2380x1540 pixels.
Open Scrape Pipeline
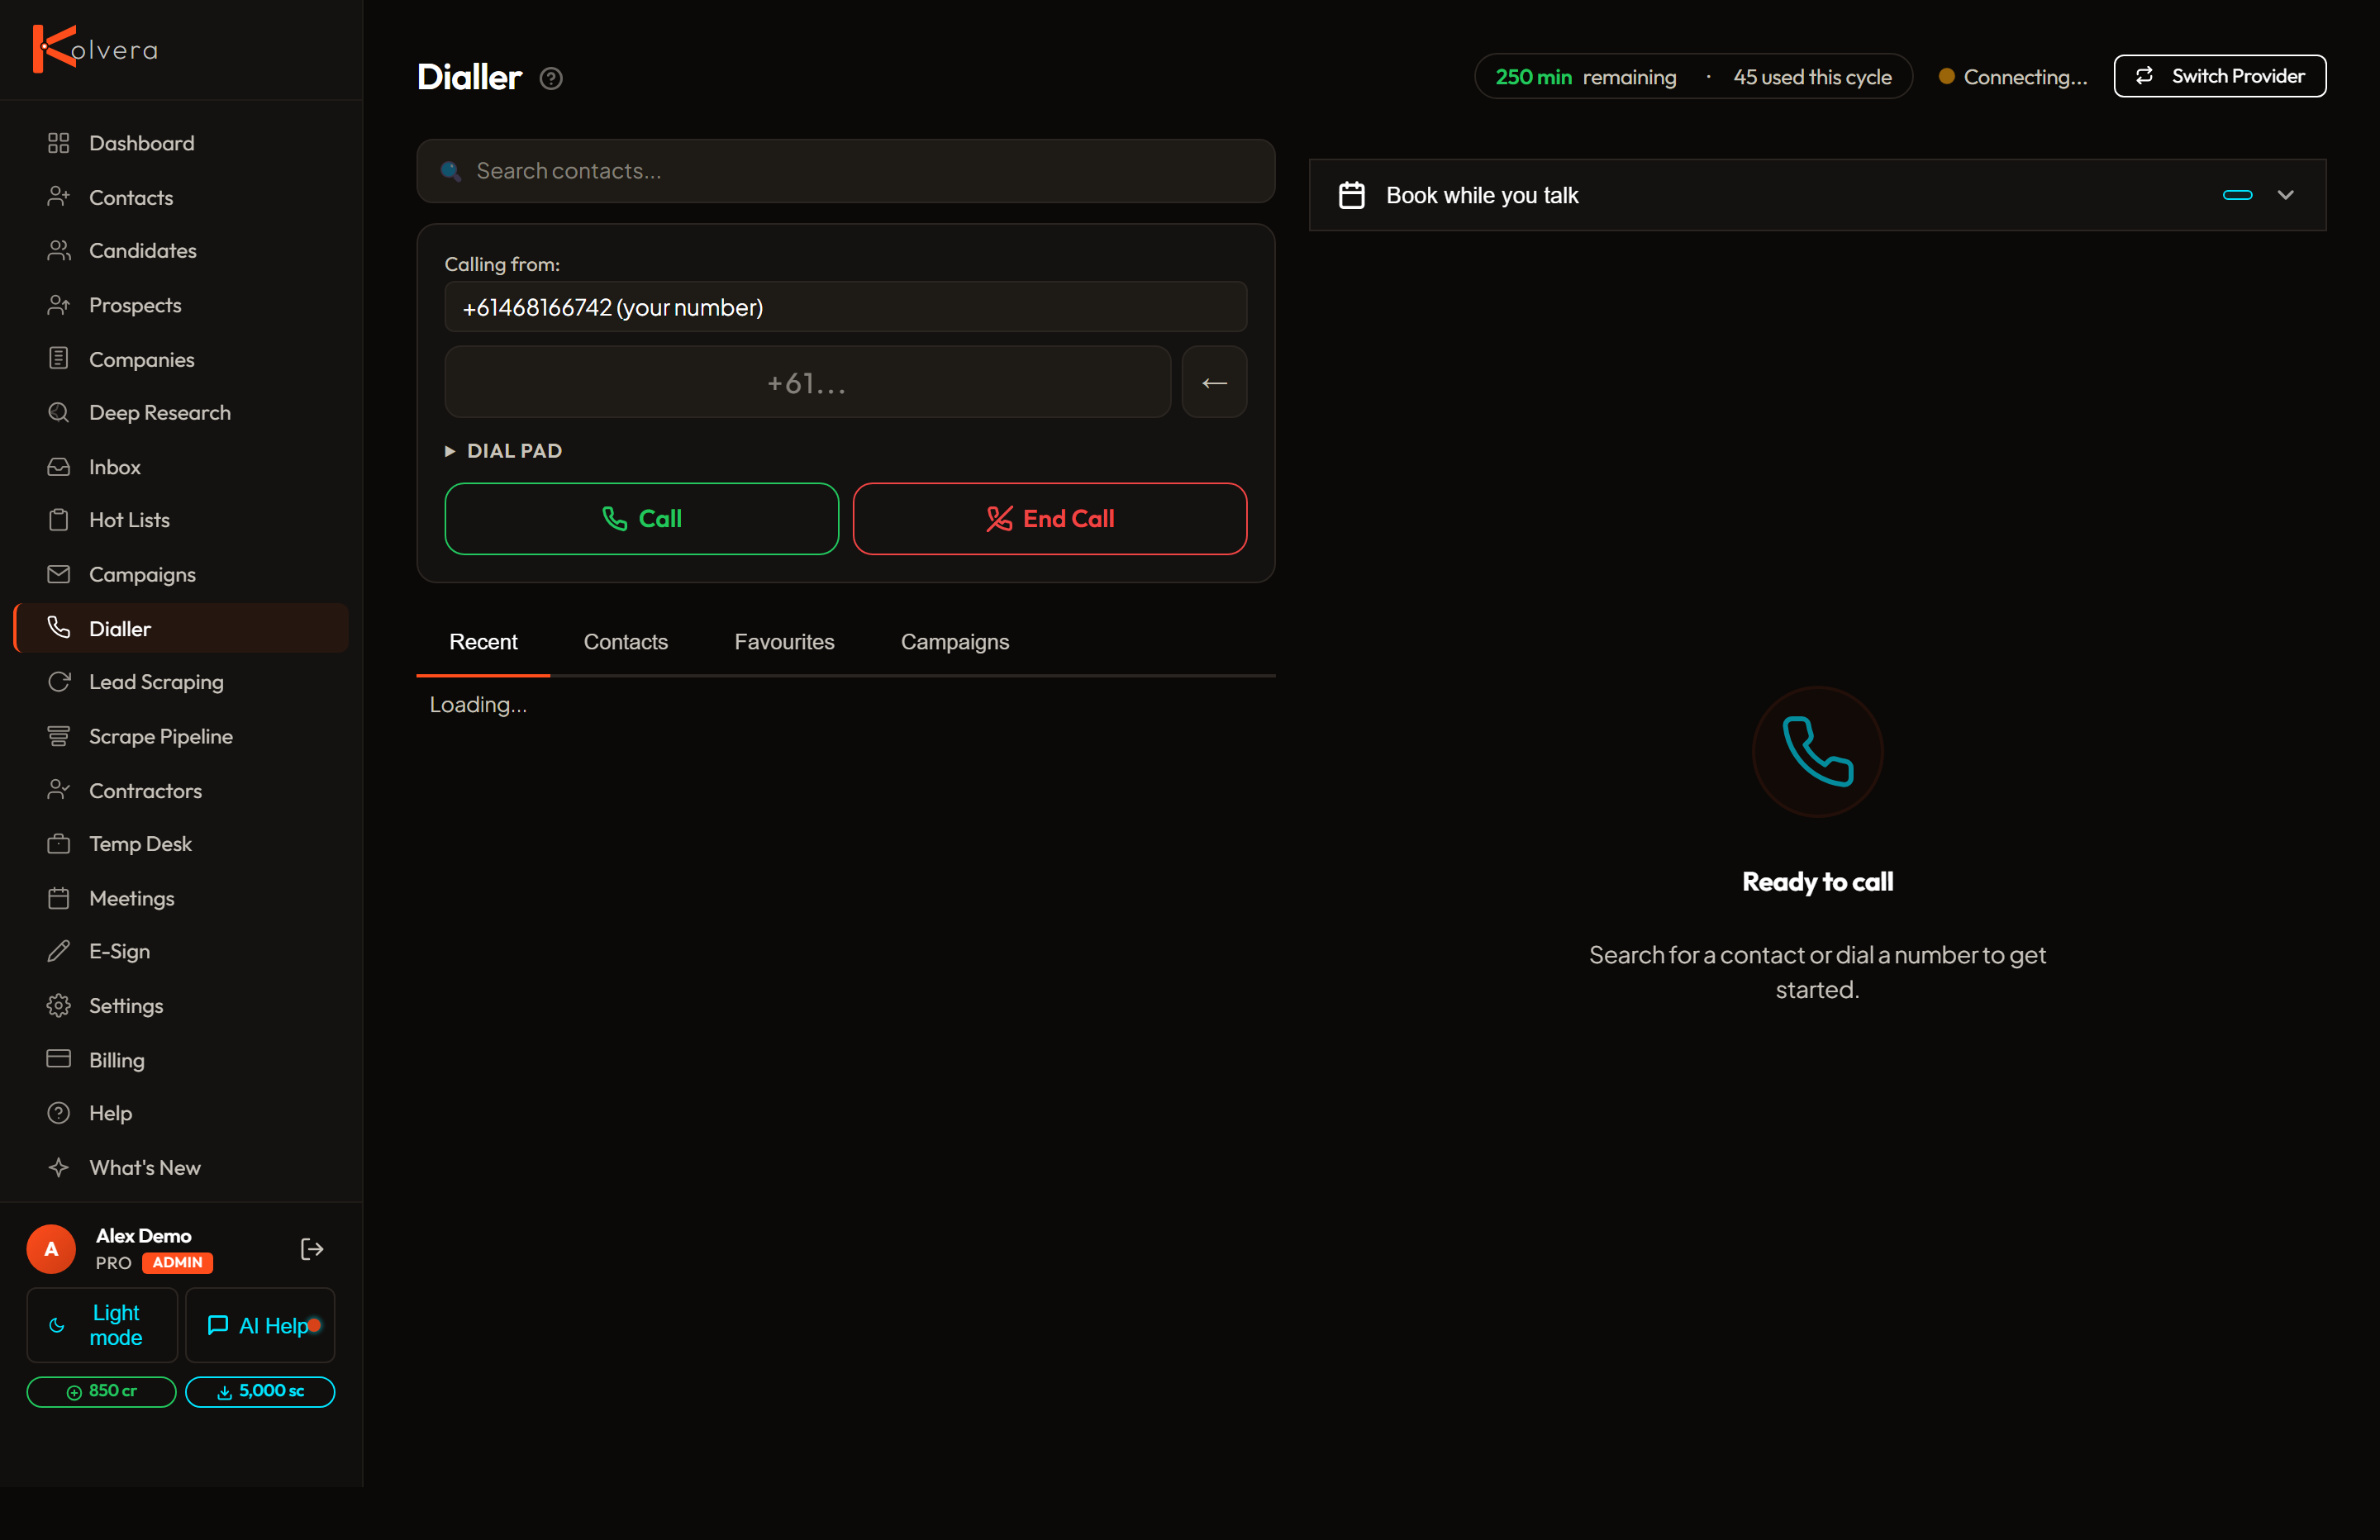(181, 736)
